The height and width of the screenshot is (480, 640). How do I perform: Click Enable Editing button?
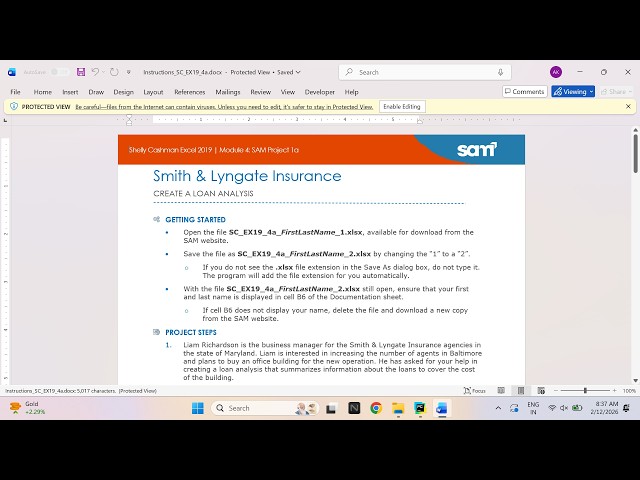pos(402,107)
